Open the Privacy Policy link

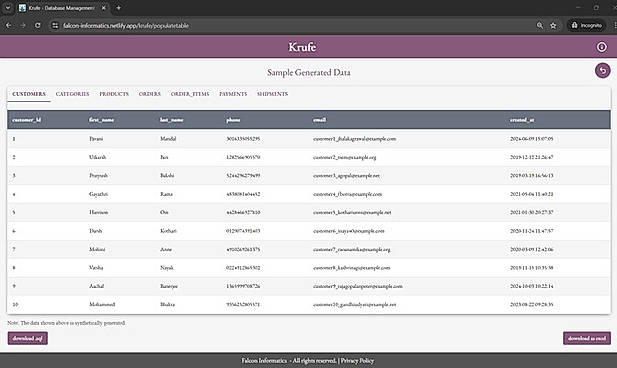(x=357, y=361)
